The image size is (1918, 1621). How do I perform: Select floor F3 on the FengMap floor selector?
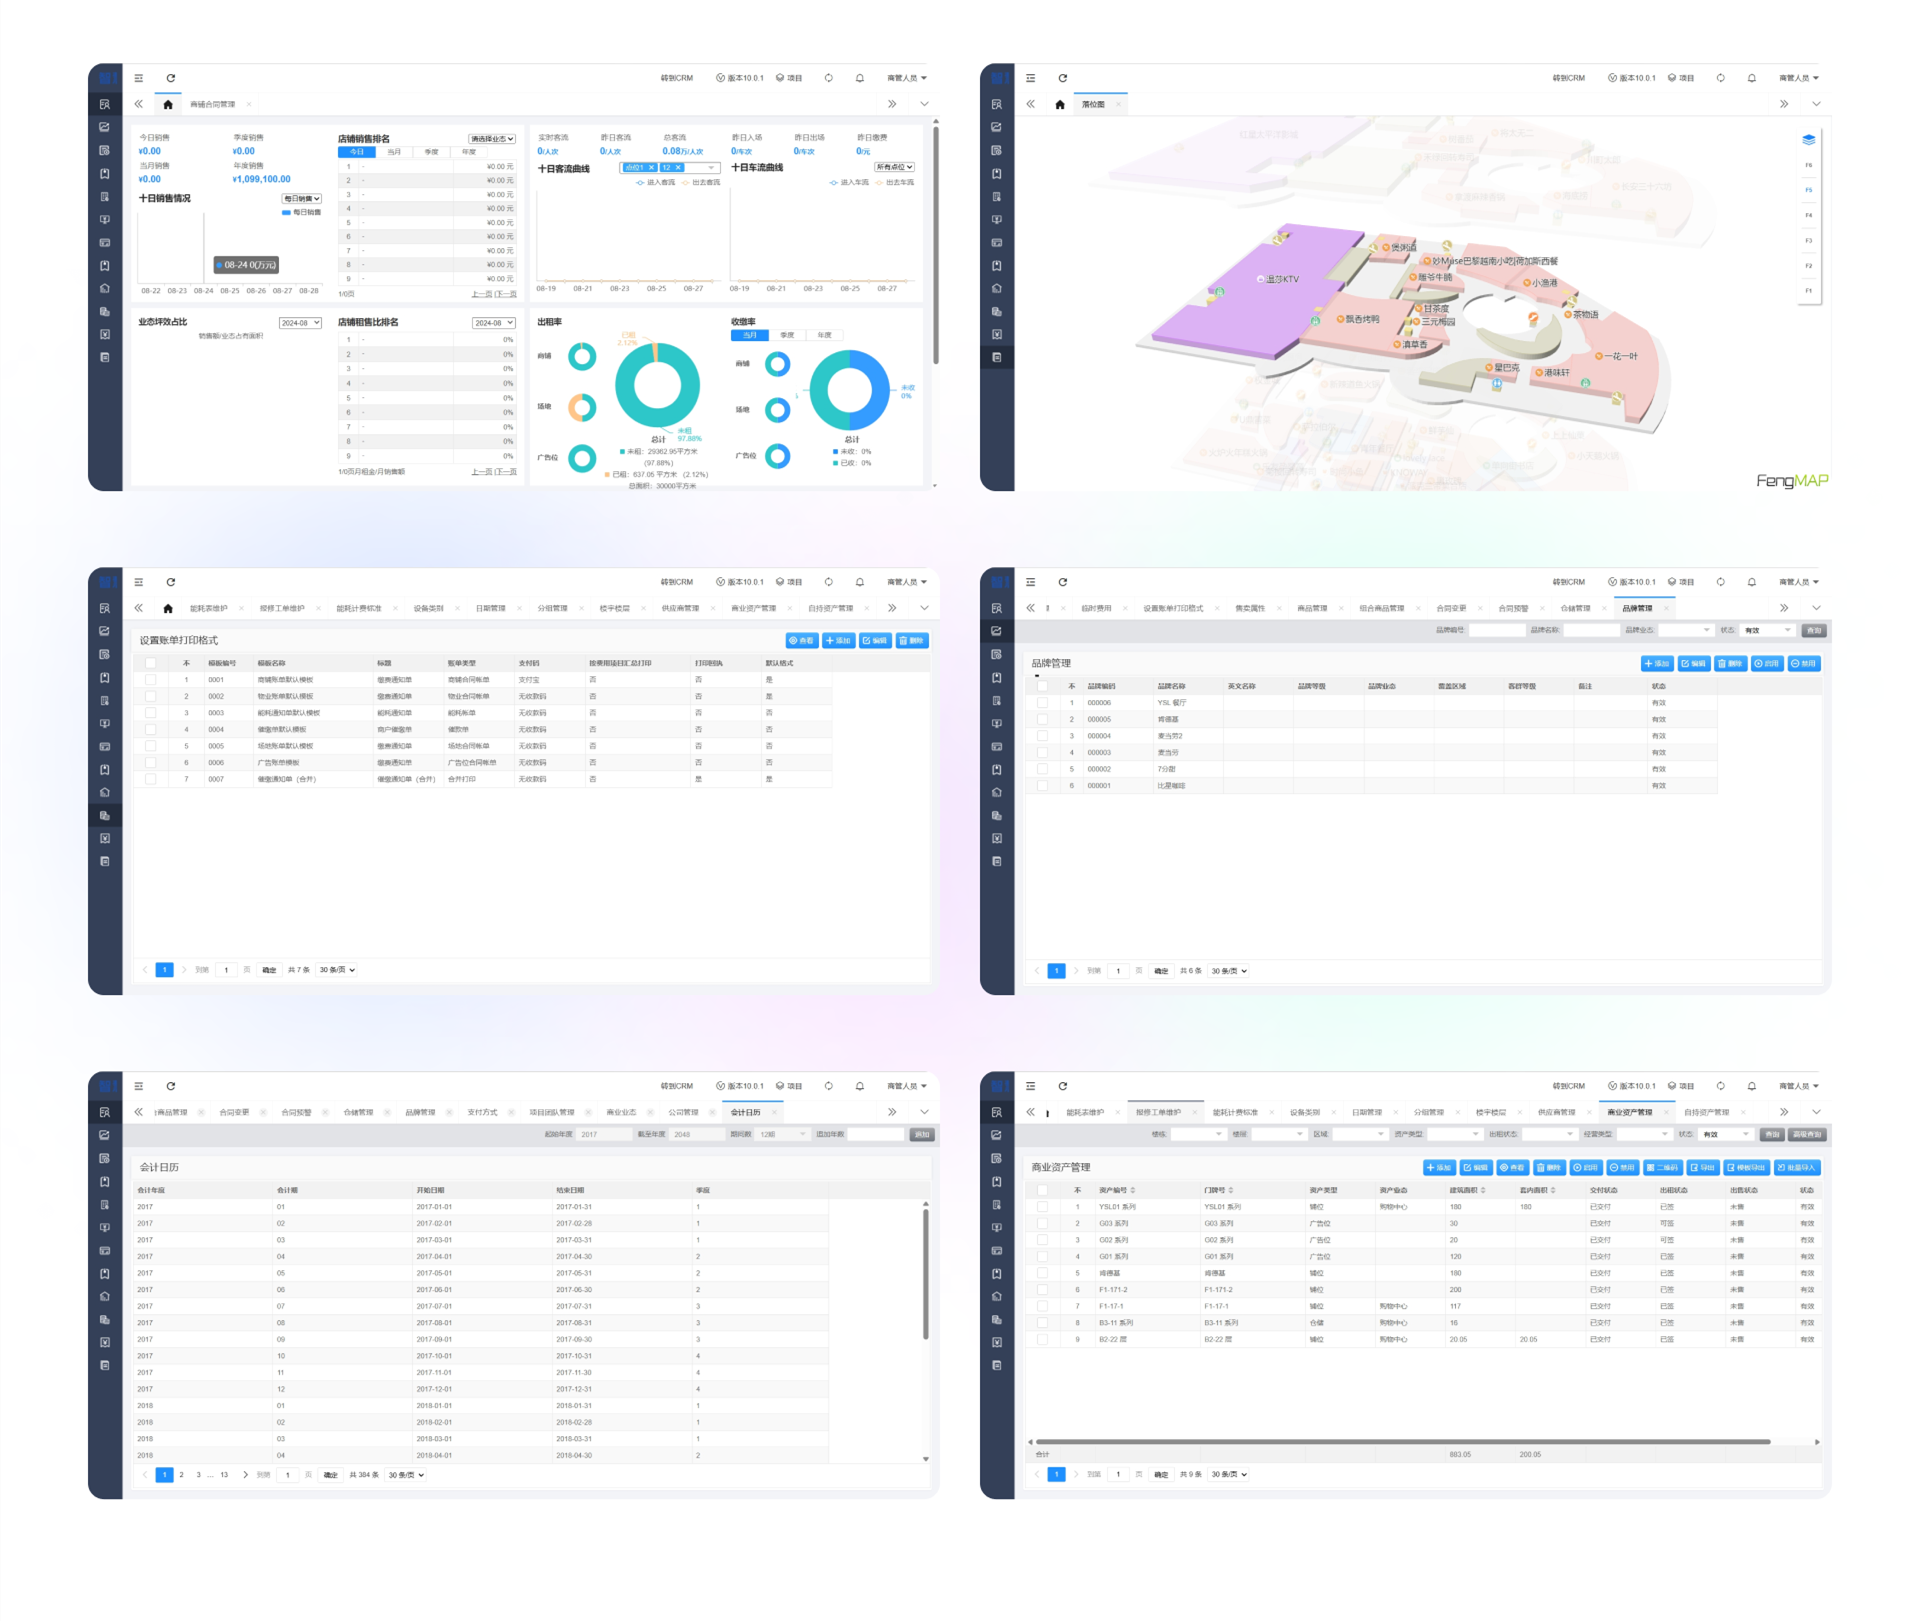[x=1808, y=241]
